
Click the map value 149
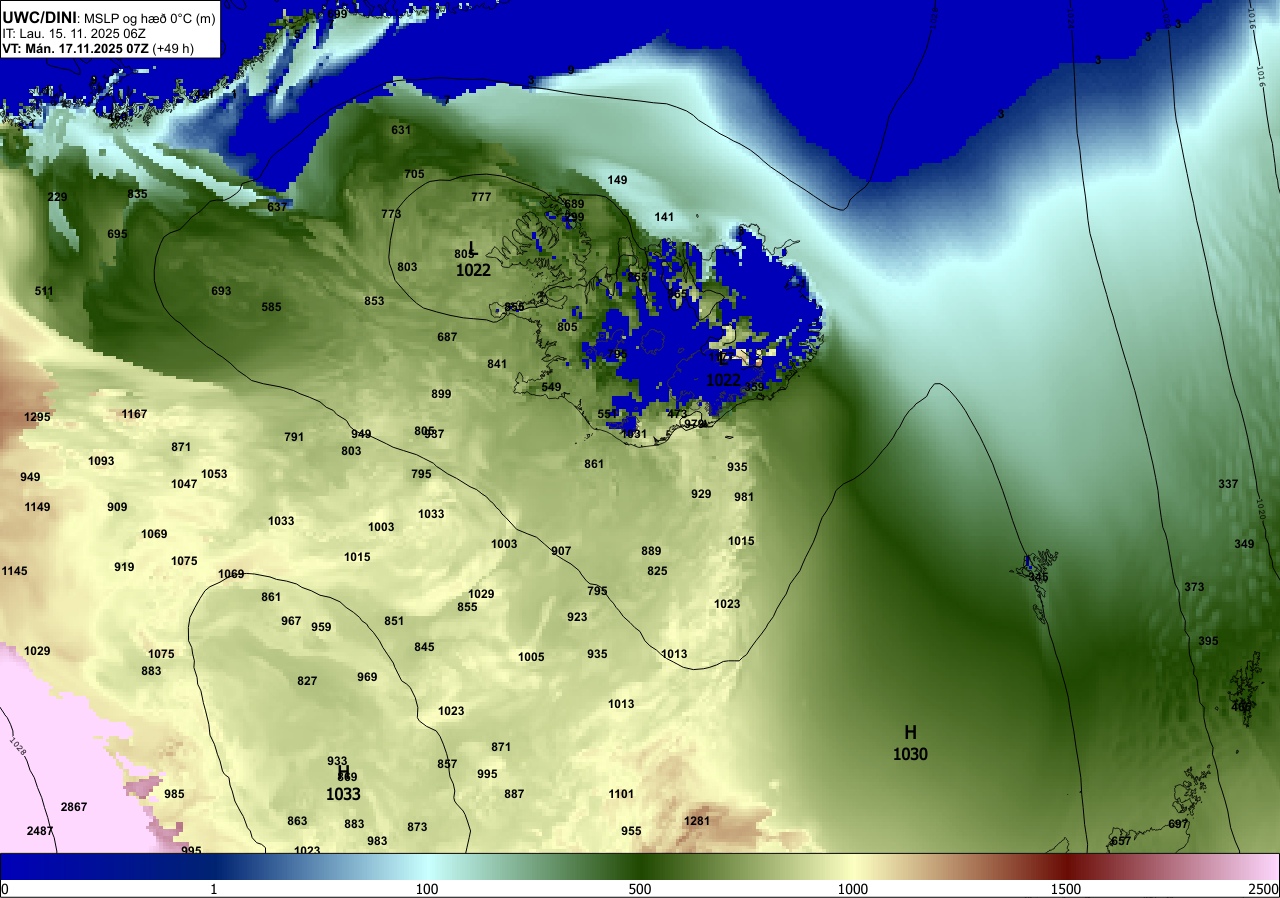617,180
